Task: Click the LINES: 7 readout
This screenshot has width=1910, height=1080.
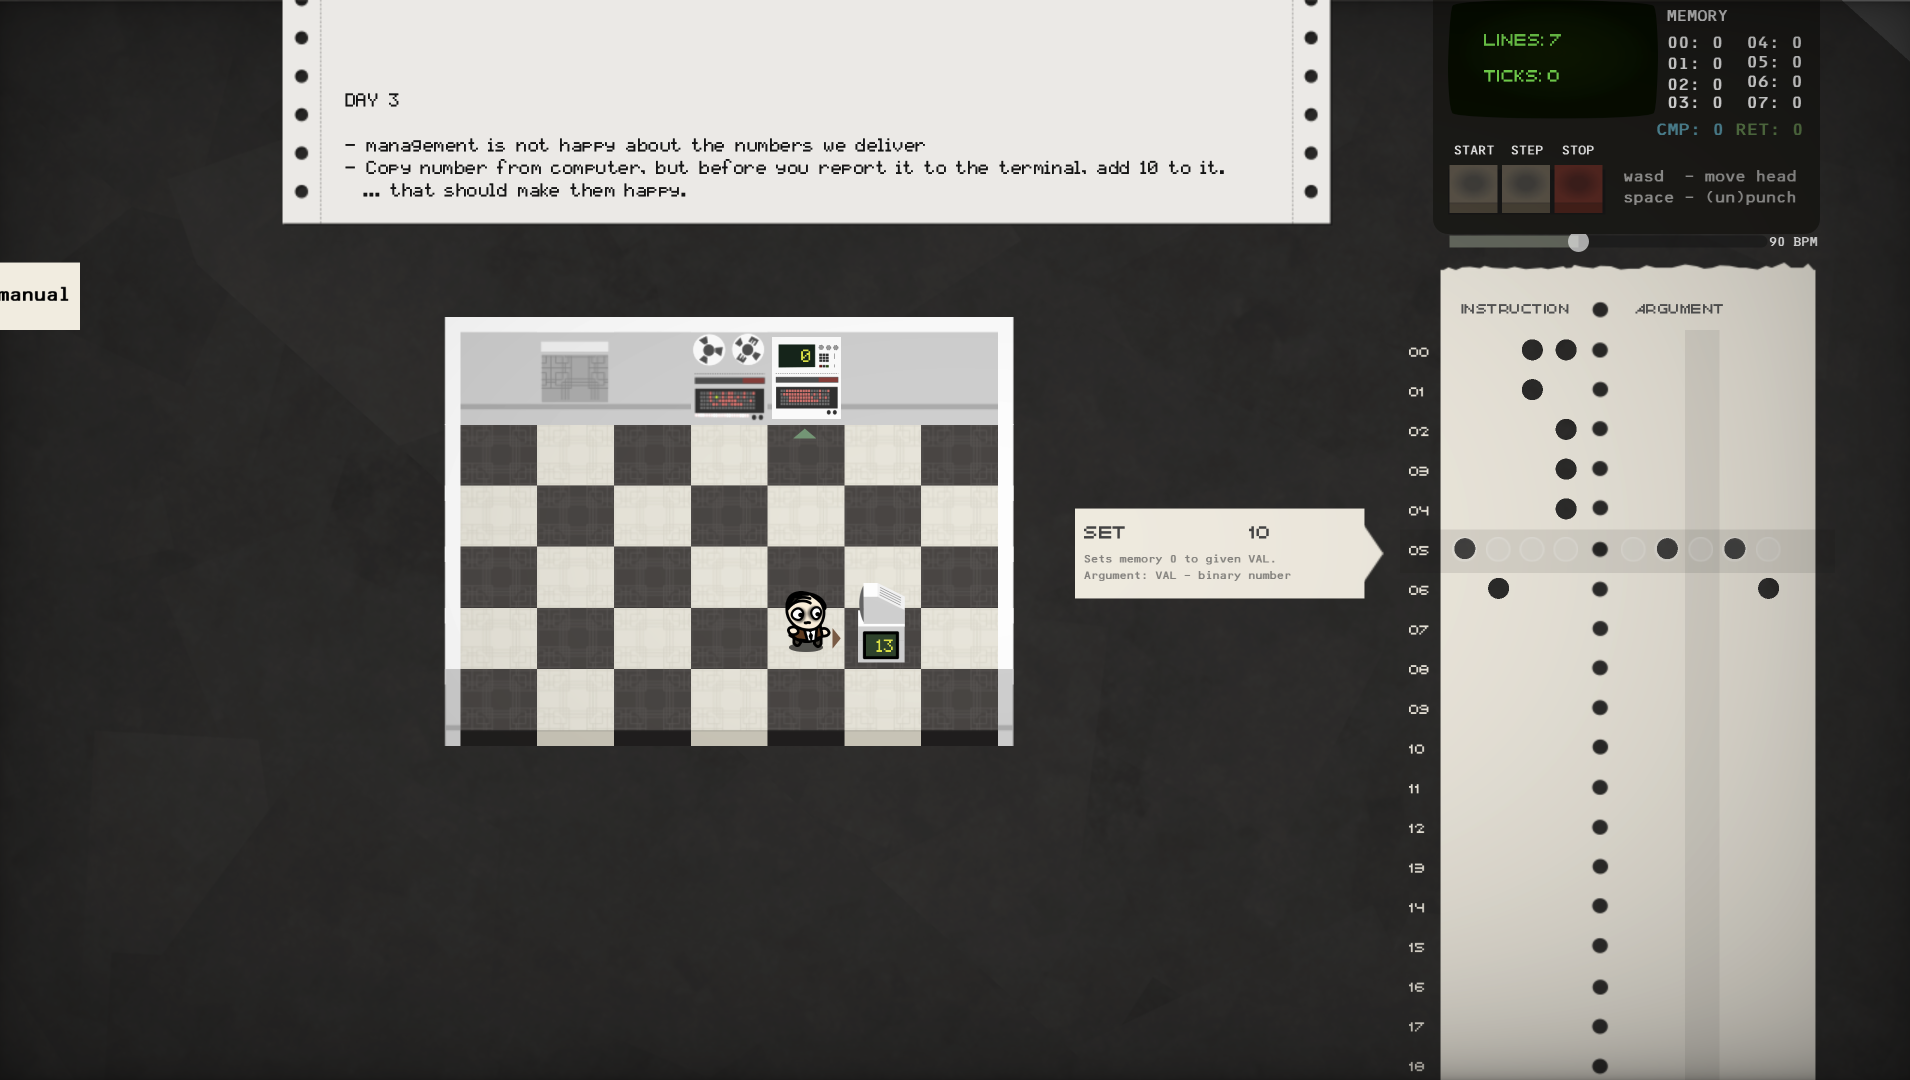Action: (x=1521, y=40)
